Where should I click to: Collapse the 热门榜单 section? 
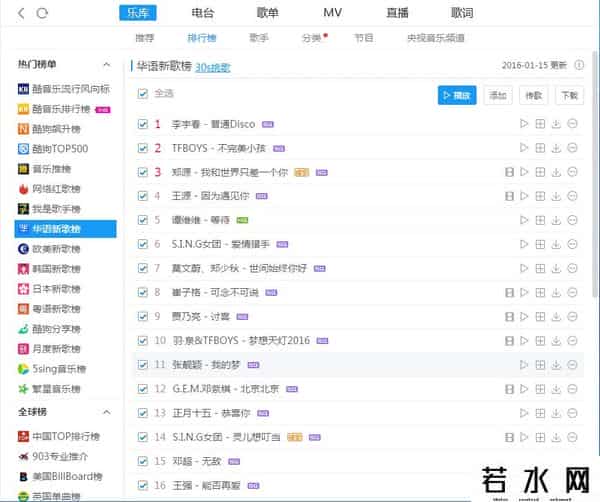[x=107, y=64]
